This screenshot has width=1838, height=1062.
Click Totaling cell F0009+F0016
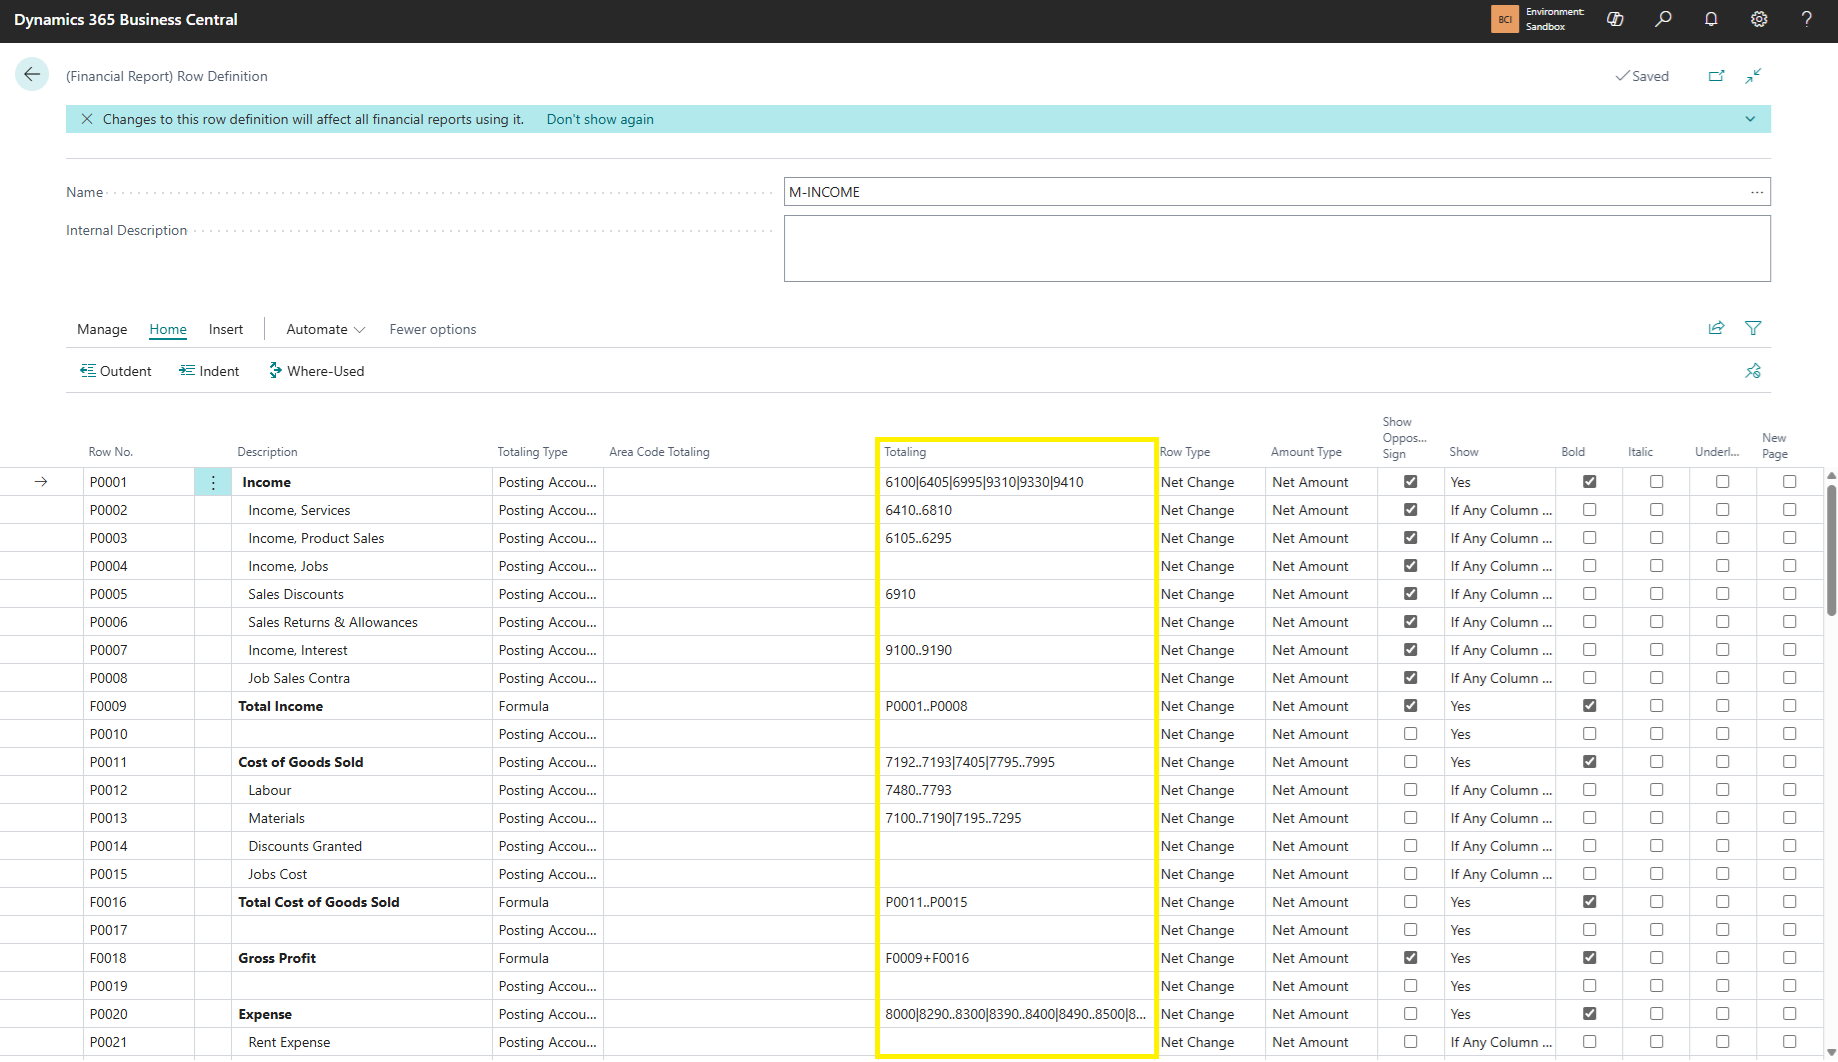pyautogui.click(x=1015, y=958)
